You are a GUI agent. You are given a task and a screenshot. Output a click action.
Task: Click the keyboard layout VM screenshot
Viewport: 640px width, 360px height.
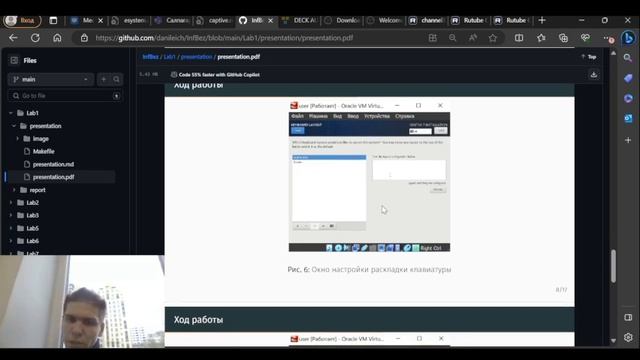[x=369, y=176]
